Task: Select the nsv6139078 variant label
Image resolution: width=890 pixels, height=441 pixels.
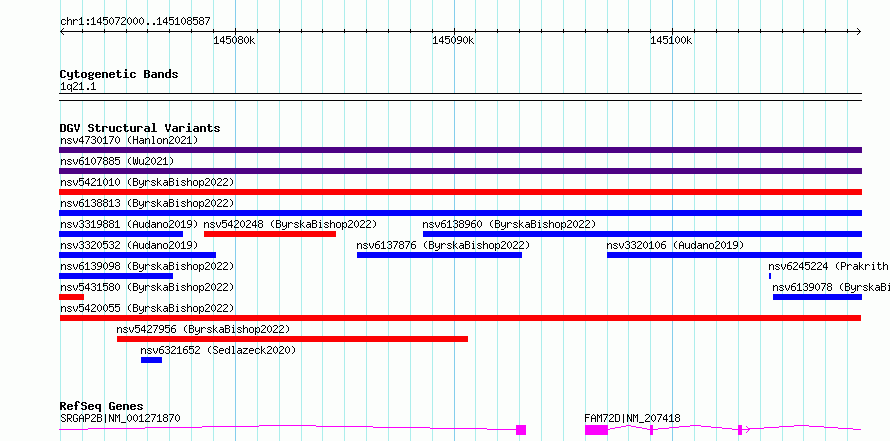Action: [831, 287]
